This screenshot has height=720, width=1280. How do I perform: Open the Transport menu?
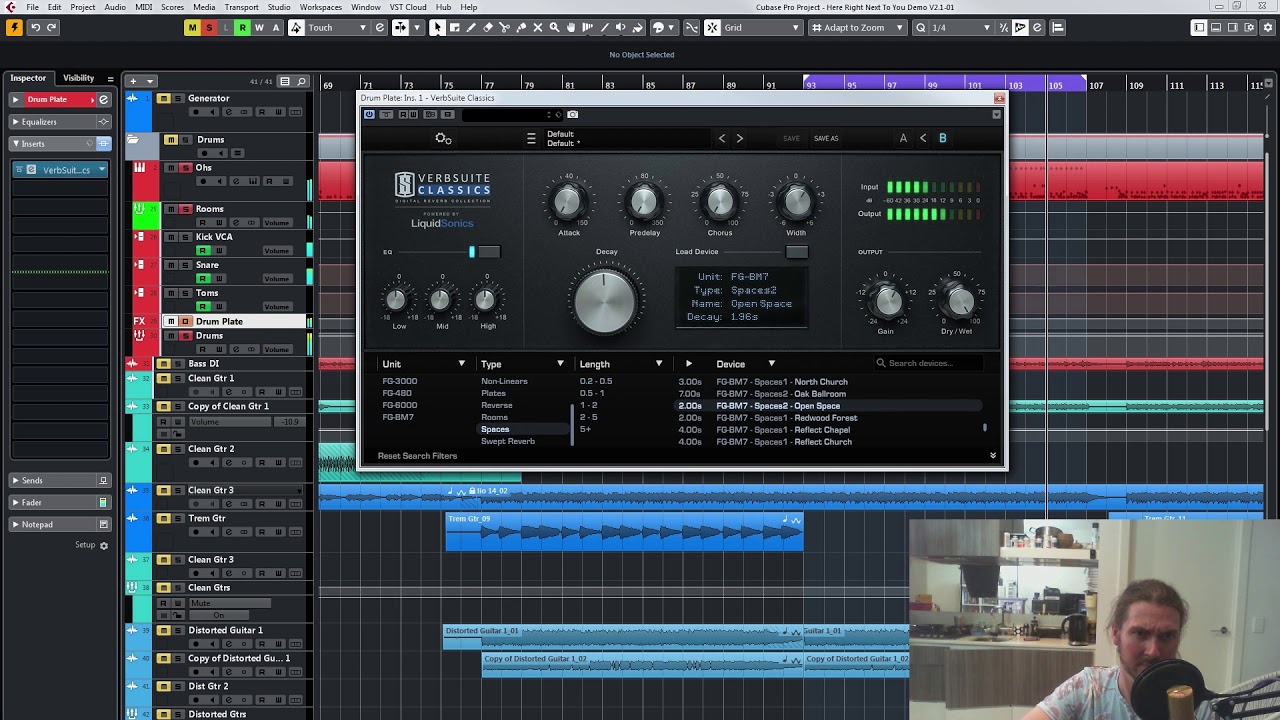[x=242, y=7]
